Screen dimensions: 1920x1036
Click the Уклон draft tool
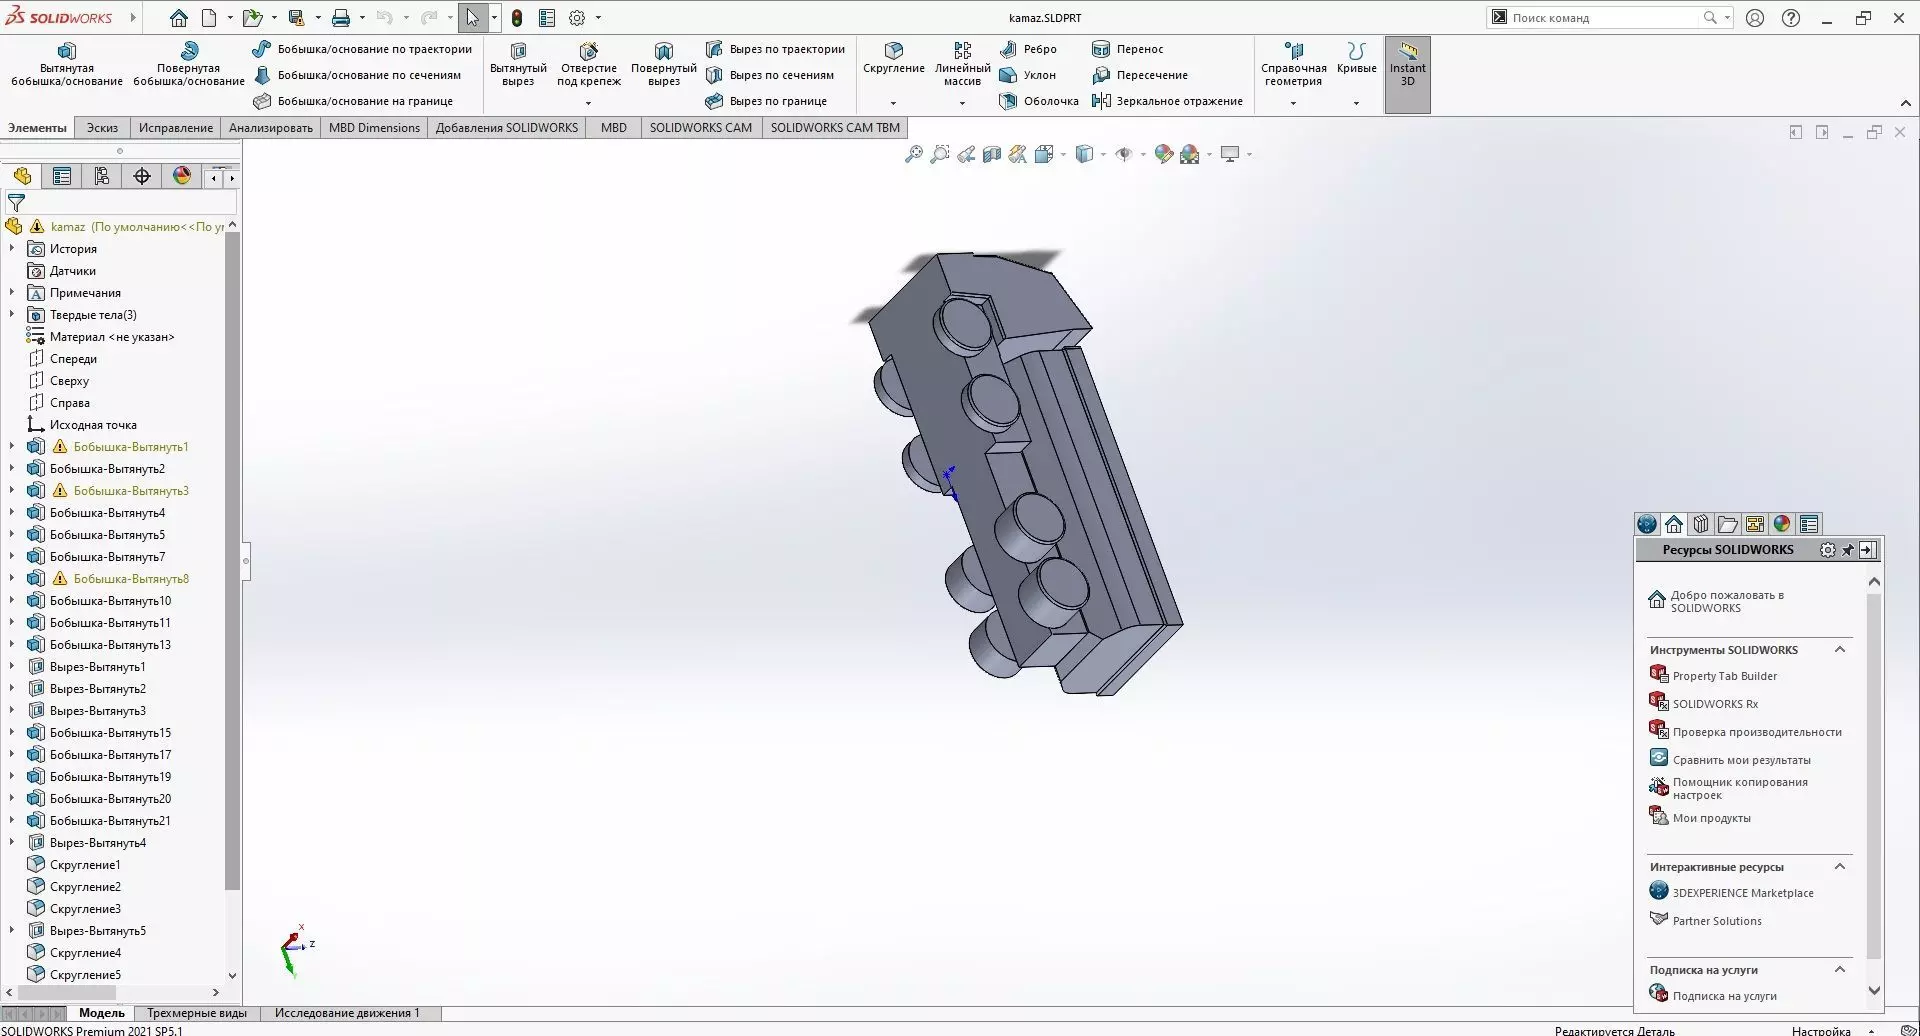click(x=1028, y=75)
